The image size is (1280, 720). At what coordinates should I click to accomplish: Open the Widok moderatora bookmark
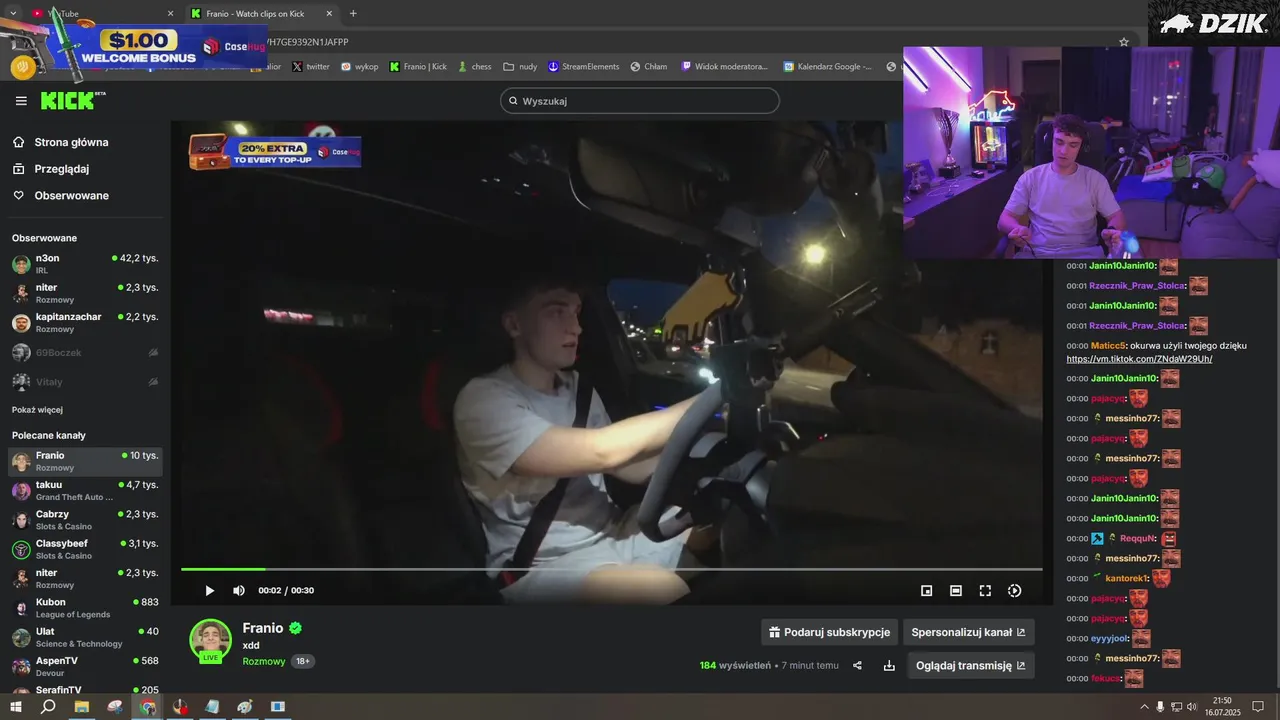coord(725,67)
